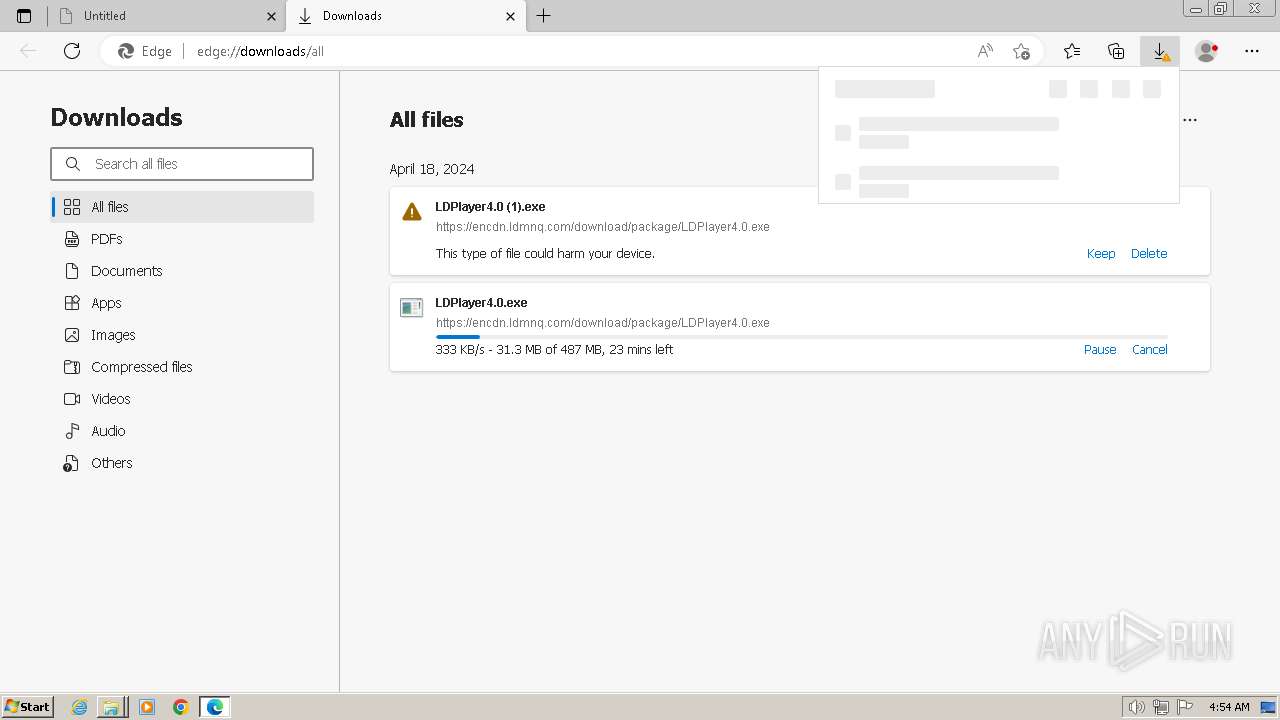Toggle the Downloads flyout toolbar button
The image size is (1280, 720).
tap(1160, 51)
